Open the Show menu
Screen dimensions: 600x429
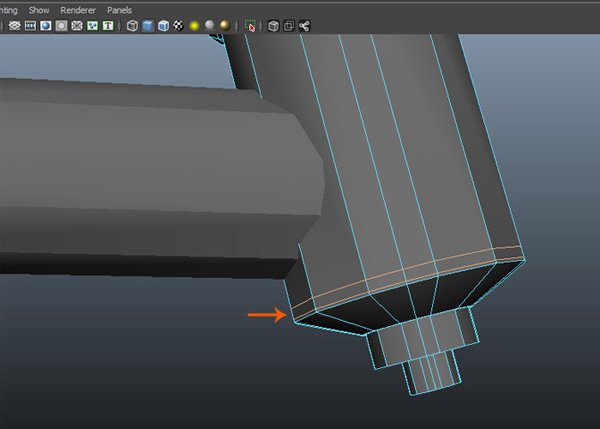(39, 10)
